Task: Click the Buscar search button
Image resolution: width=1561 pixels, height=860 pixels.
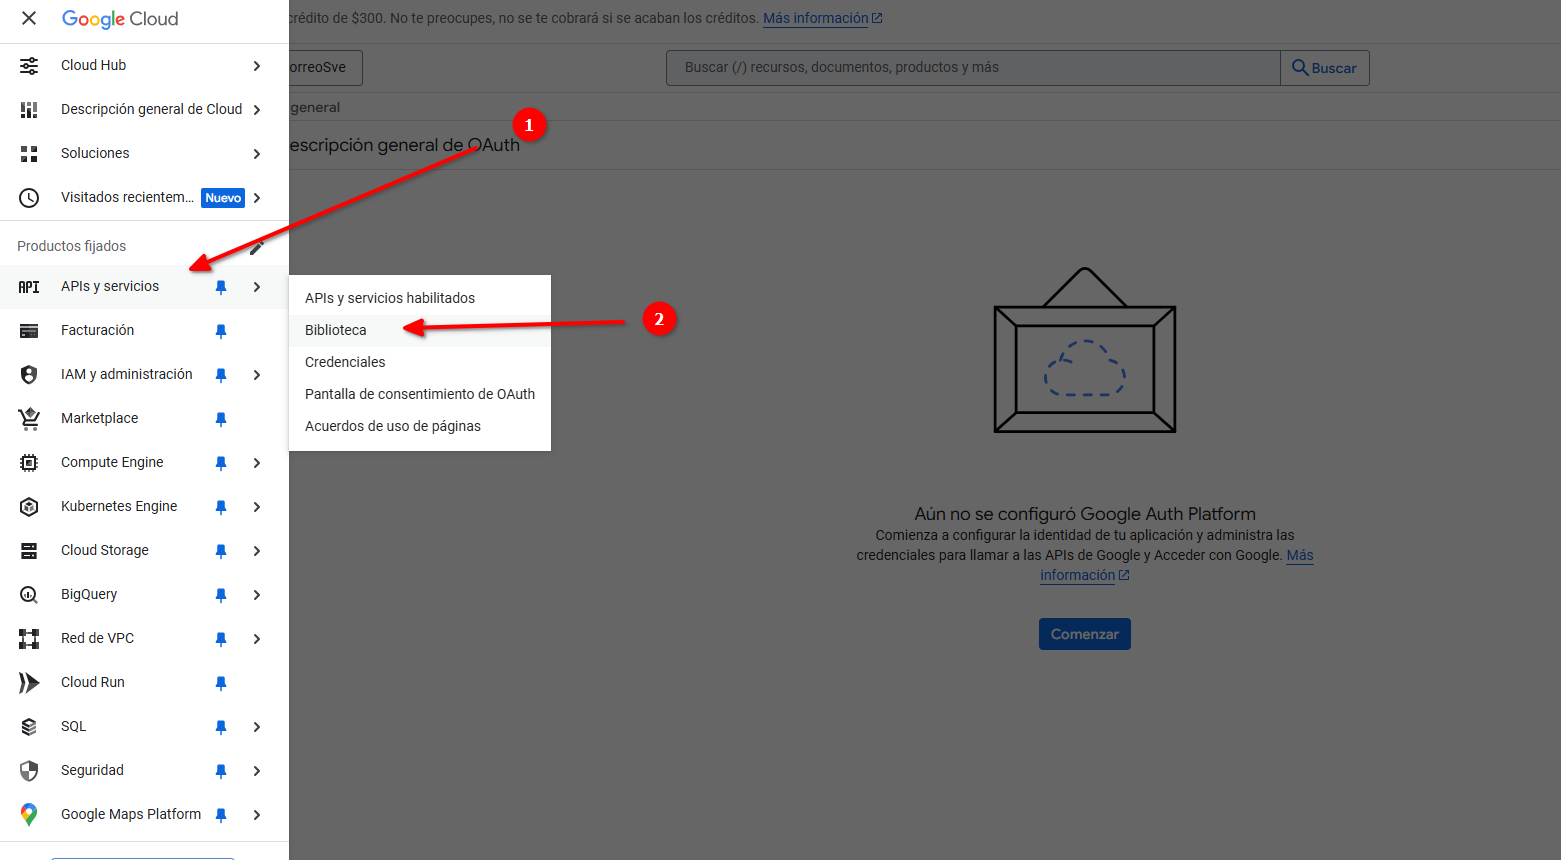Action: [x=1324, y=68]
